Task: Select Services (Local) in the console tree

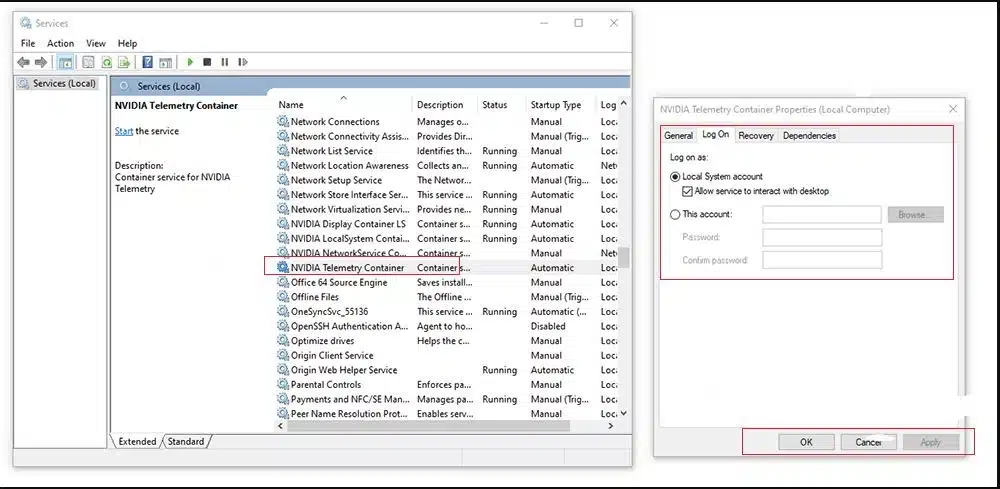Action: click(57, 84)
